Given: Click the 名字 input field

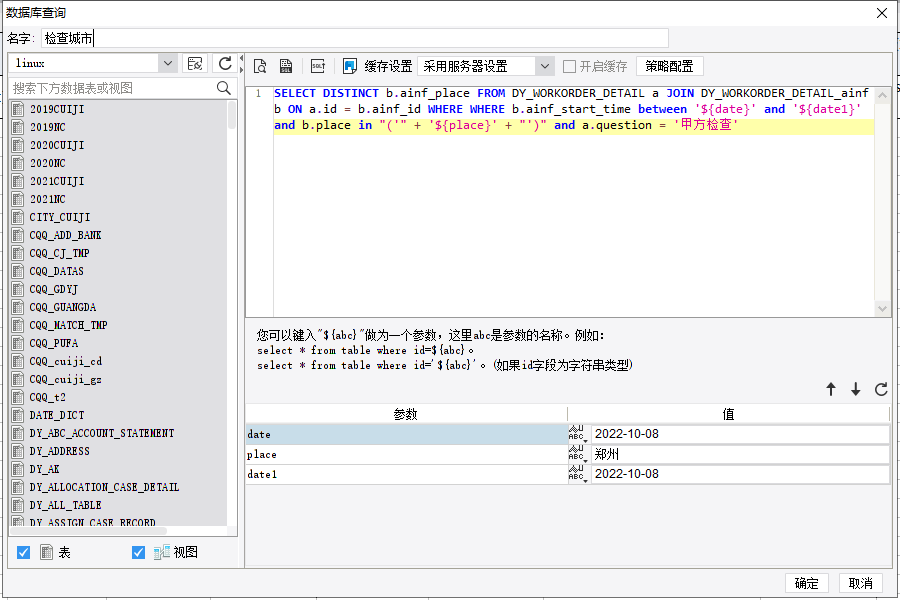Looking at the screenshot, I should coord(355,38).
